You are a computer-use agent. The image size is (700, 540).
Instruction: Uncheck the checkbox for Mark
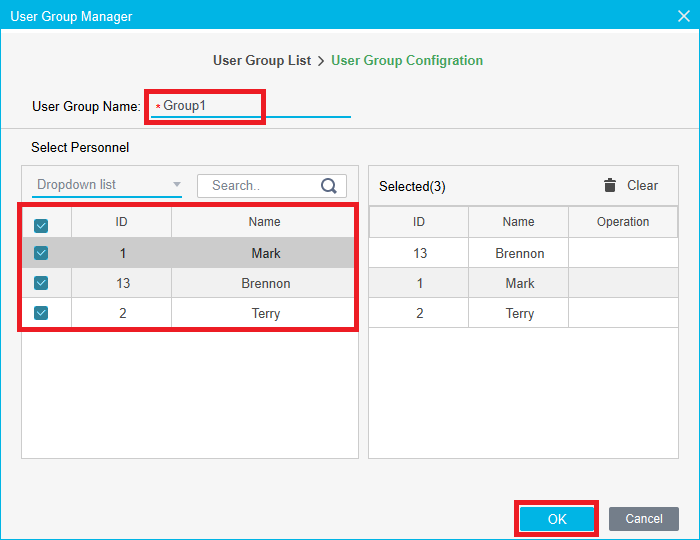[x=41, y=253]
